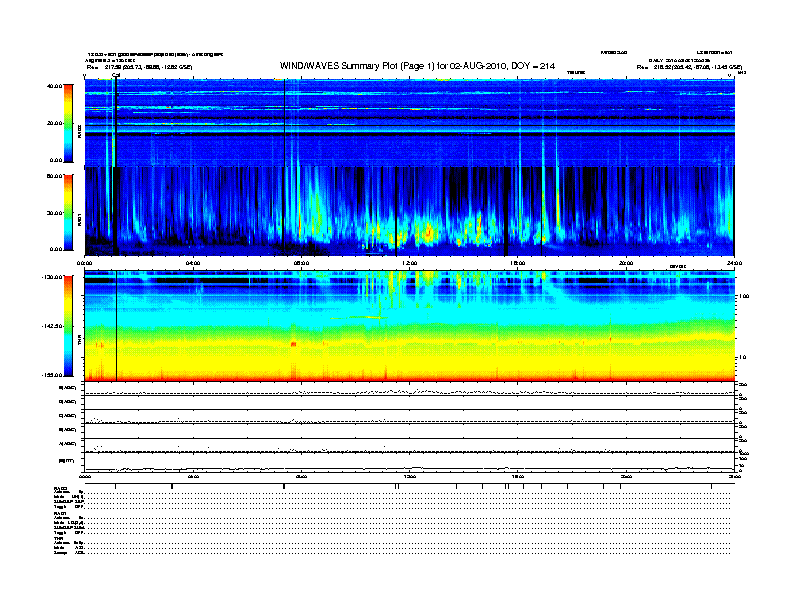
Task: Click the 08:00 time label under RAD1 panel
Action: pyautogui.click(x=301, y=263)
